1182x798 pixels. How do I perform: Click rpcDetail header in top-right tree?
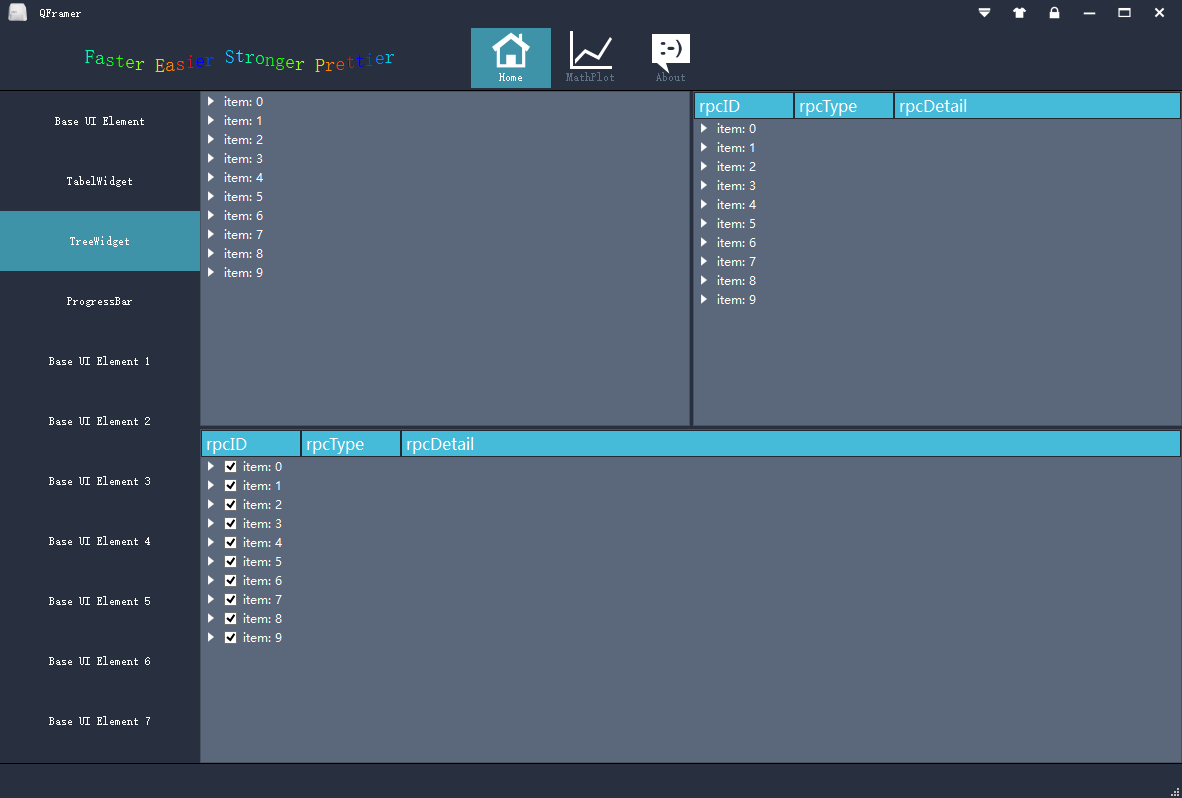[1037, 105]
